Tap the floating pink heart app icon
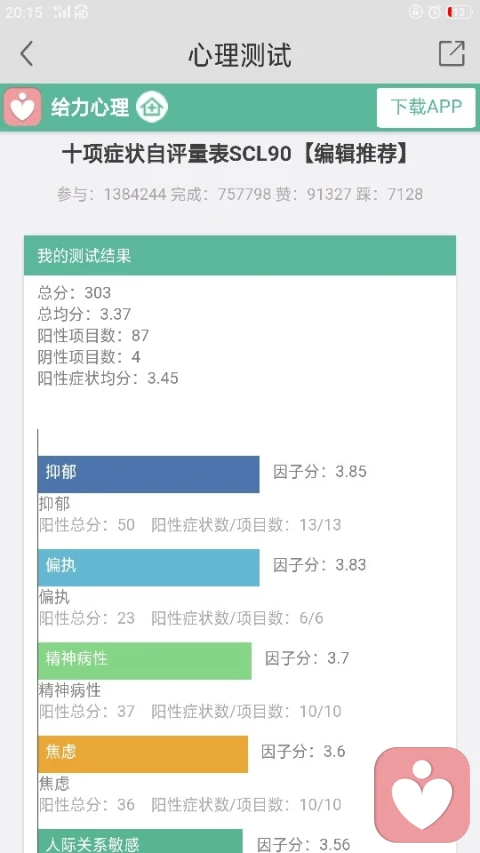This screenshot has width=480, height=853. click(x=422, y=794)
